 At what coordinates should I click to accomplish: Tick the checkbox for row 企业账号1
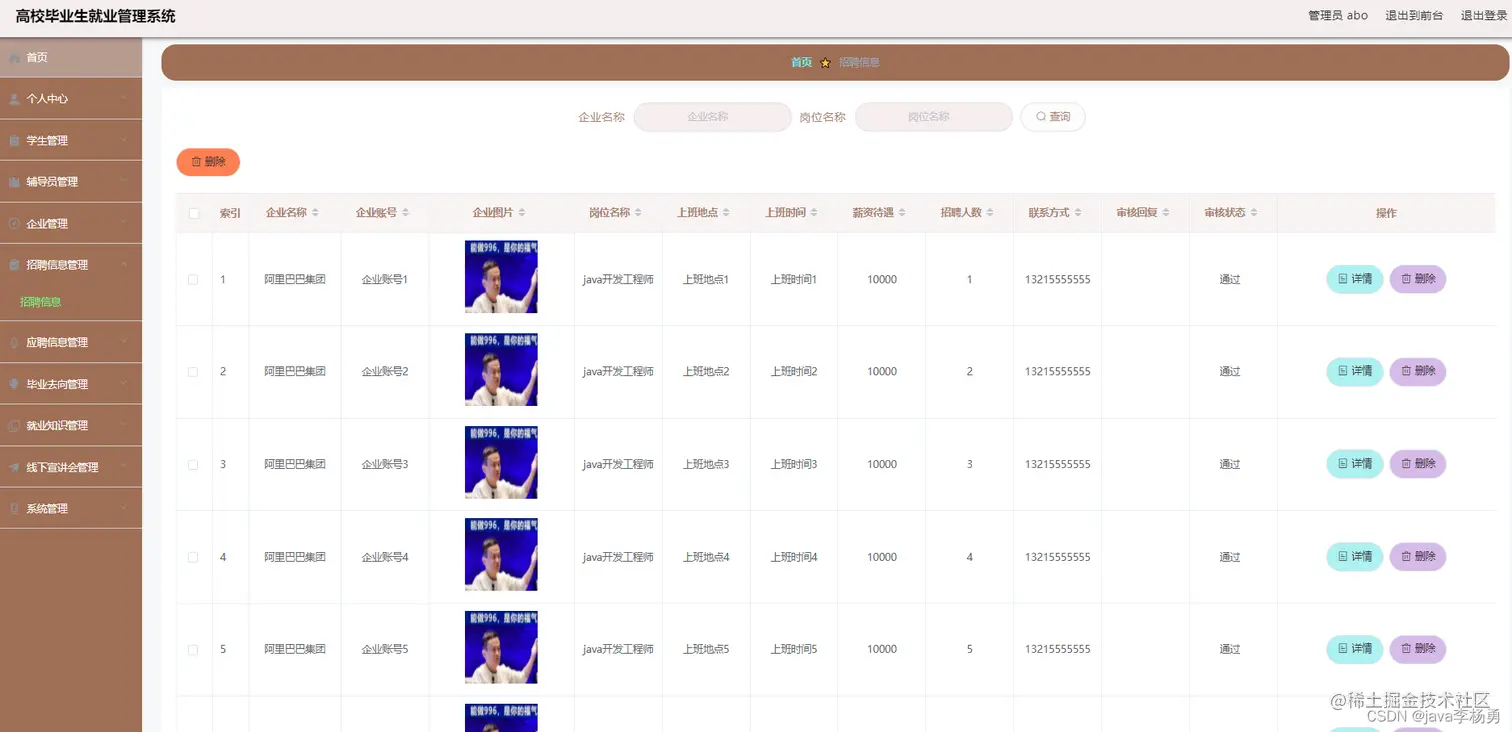[x=194, y=280]
